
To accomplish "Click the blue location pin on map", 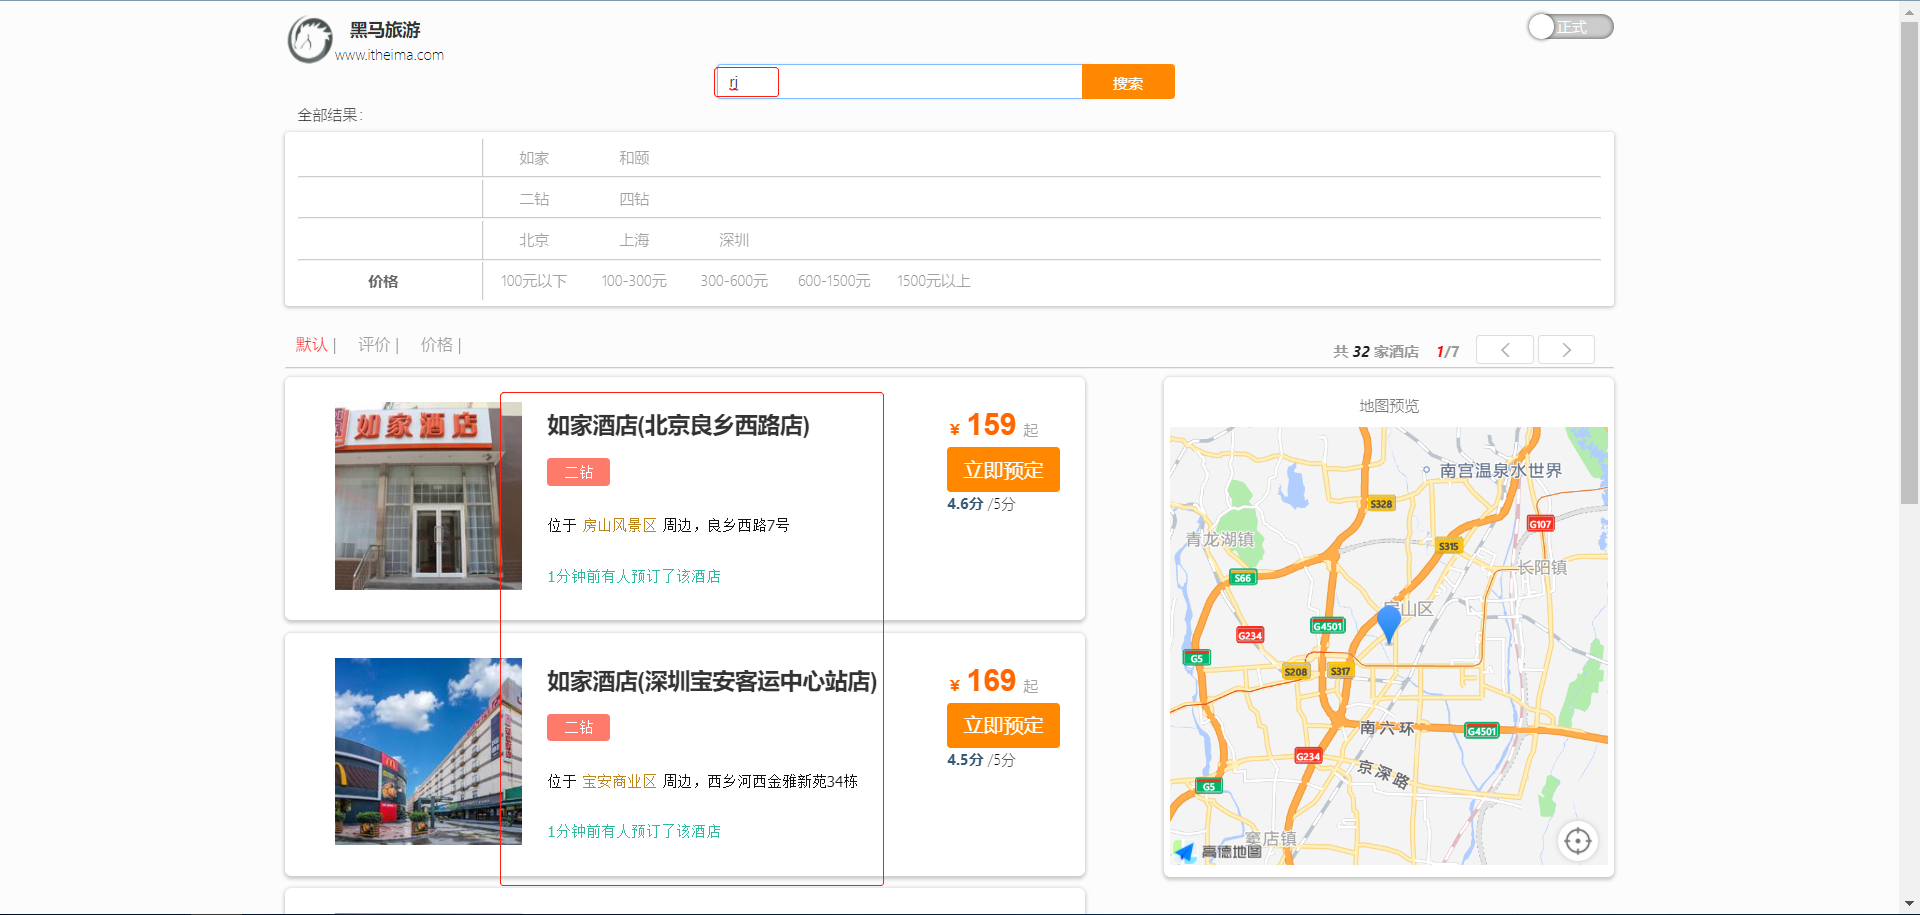I will point(1389,623).
